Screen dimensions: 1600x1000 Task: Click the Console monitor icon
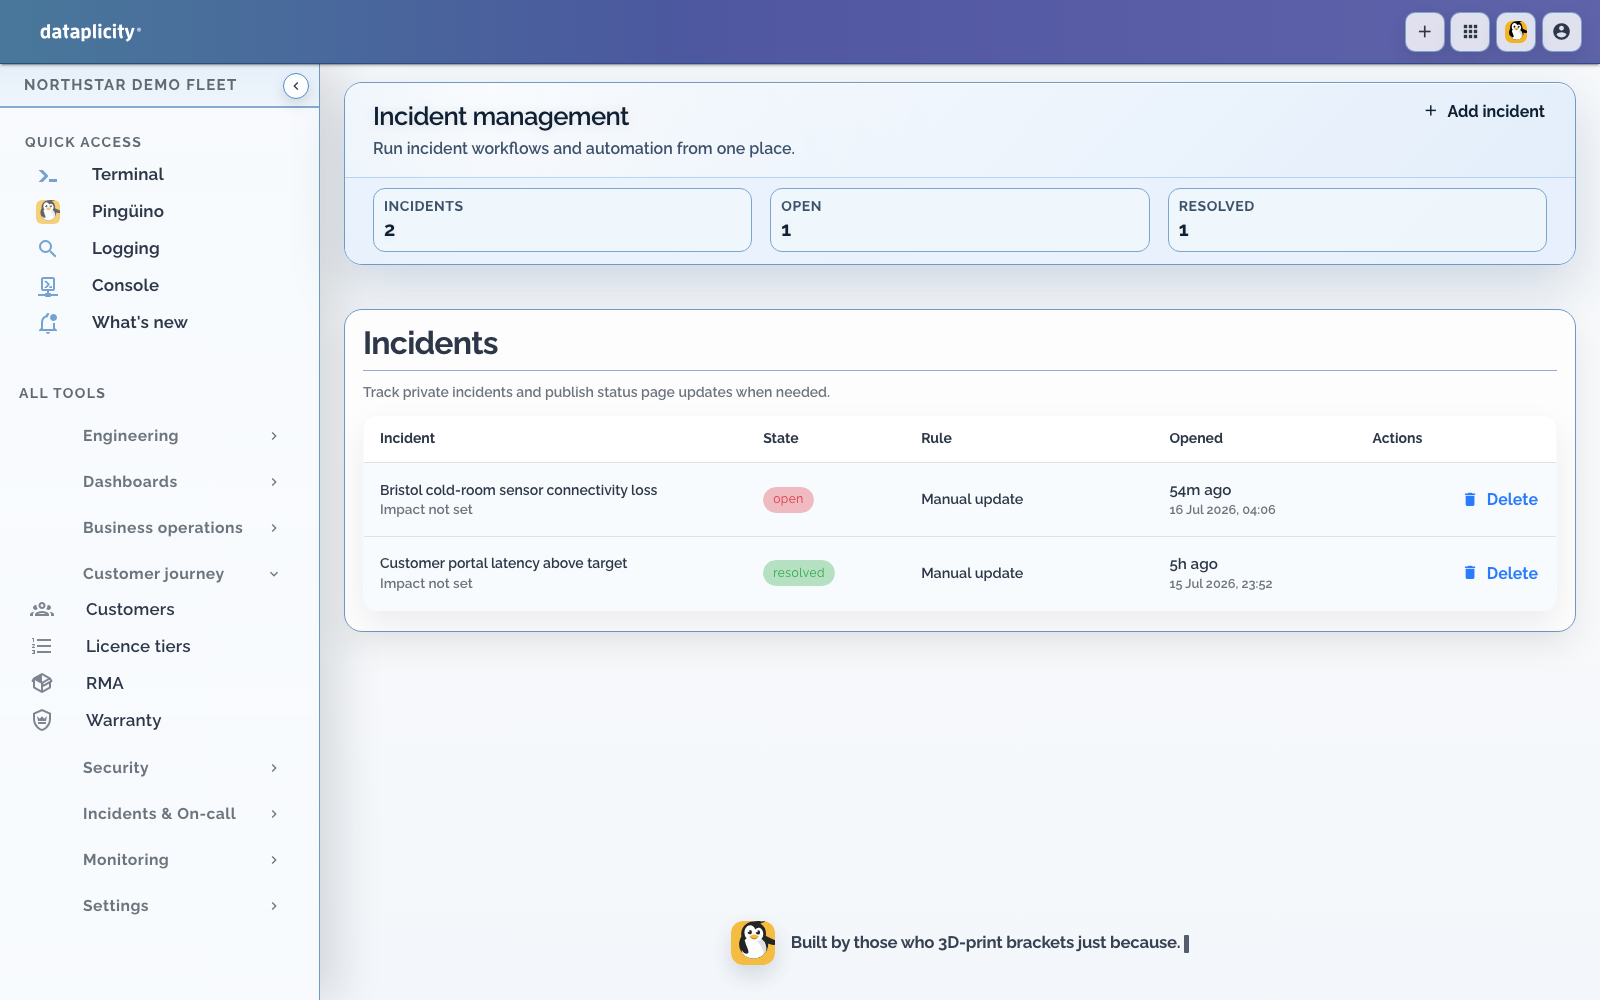[x=47, y=286]
